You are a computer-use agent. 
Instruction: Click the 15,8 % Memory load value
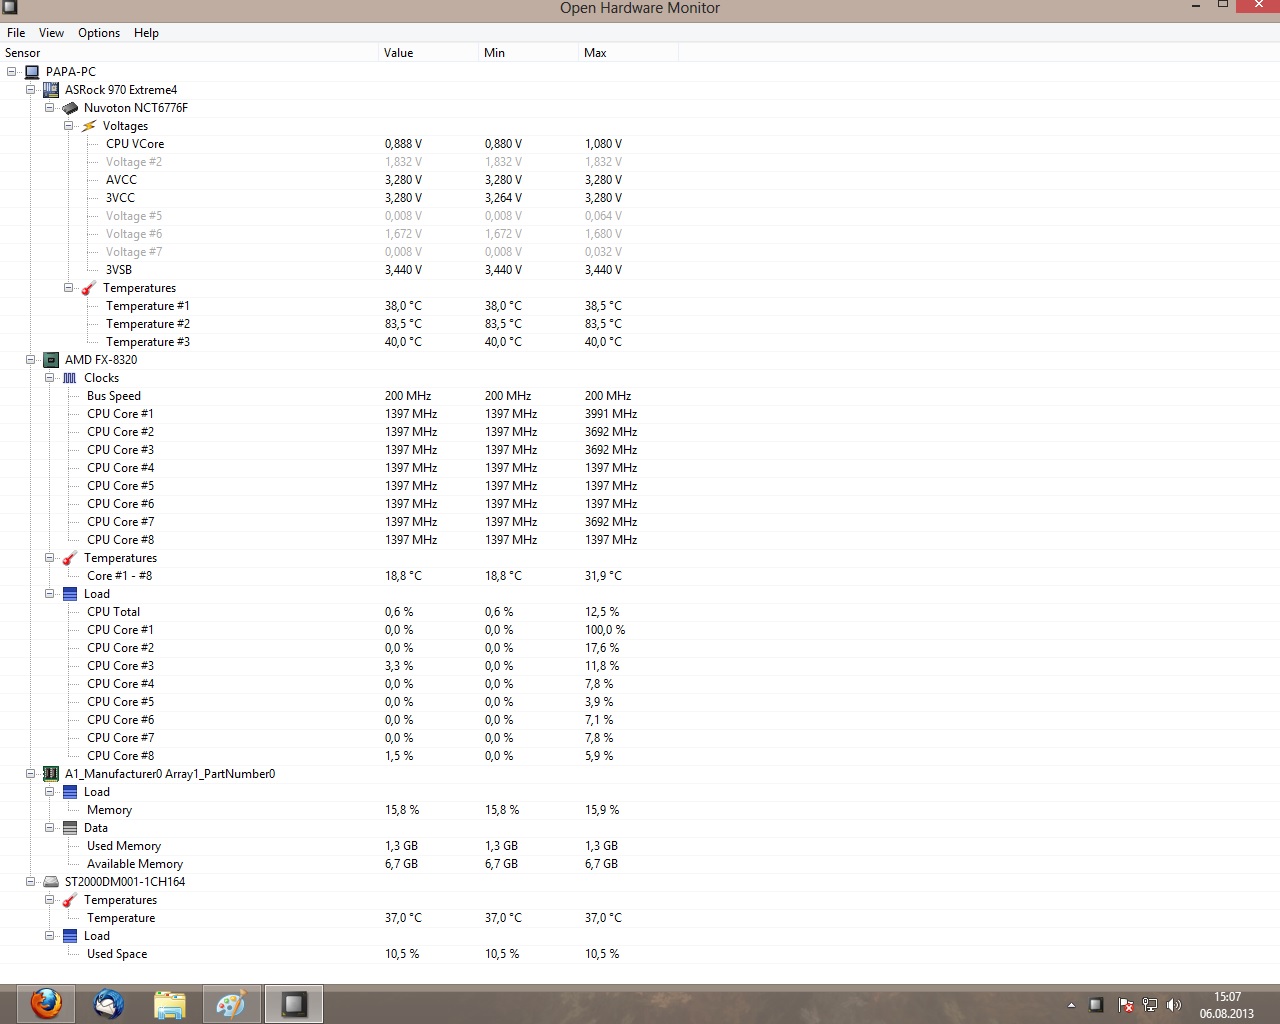[402, 810]
